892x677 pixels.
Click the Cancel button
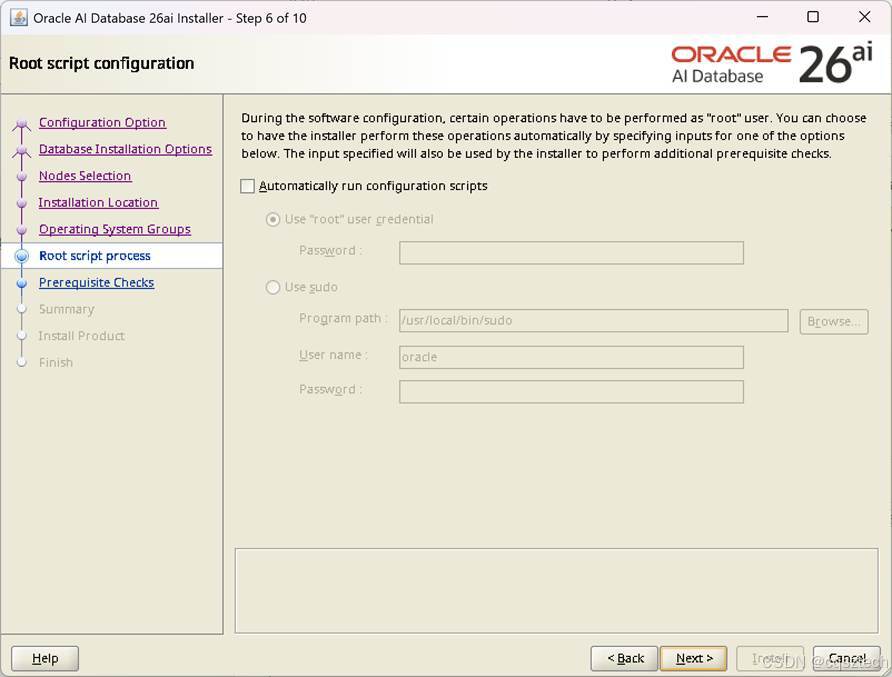[x=846, y=659]
